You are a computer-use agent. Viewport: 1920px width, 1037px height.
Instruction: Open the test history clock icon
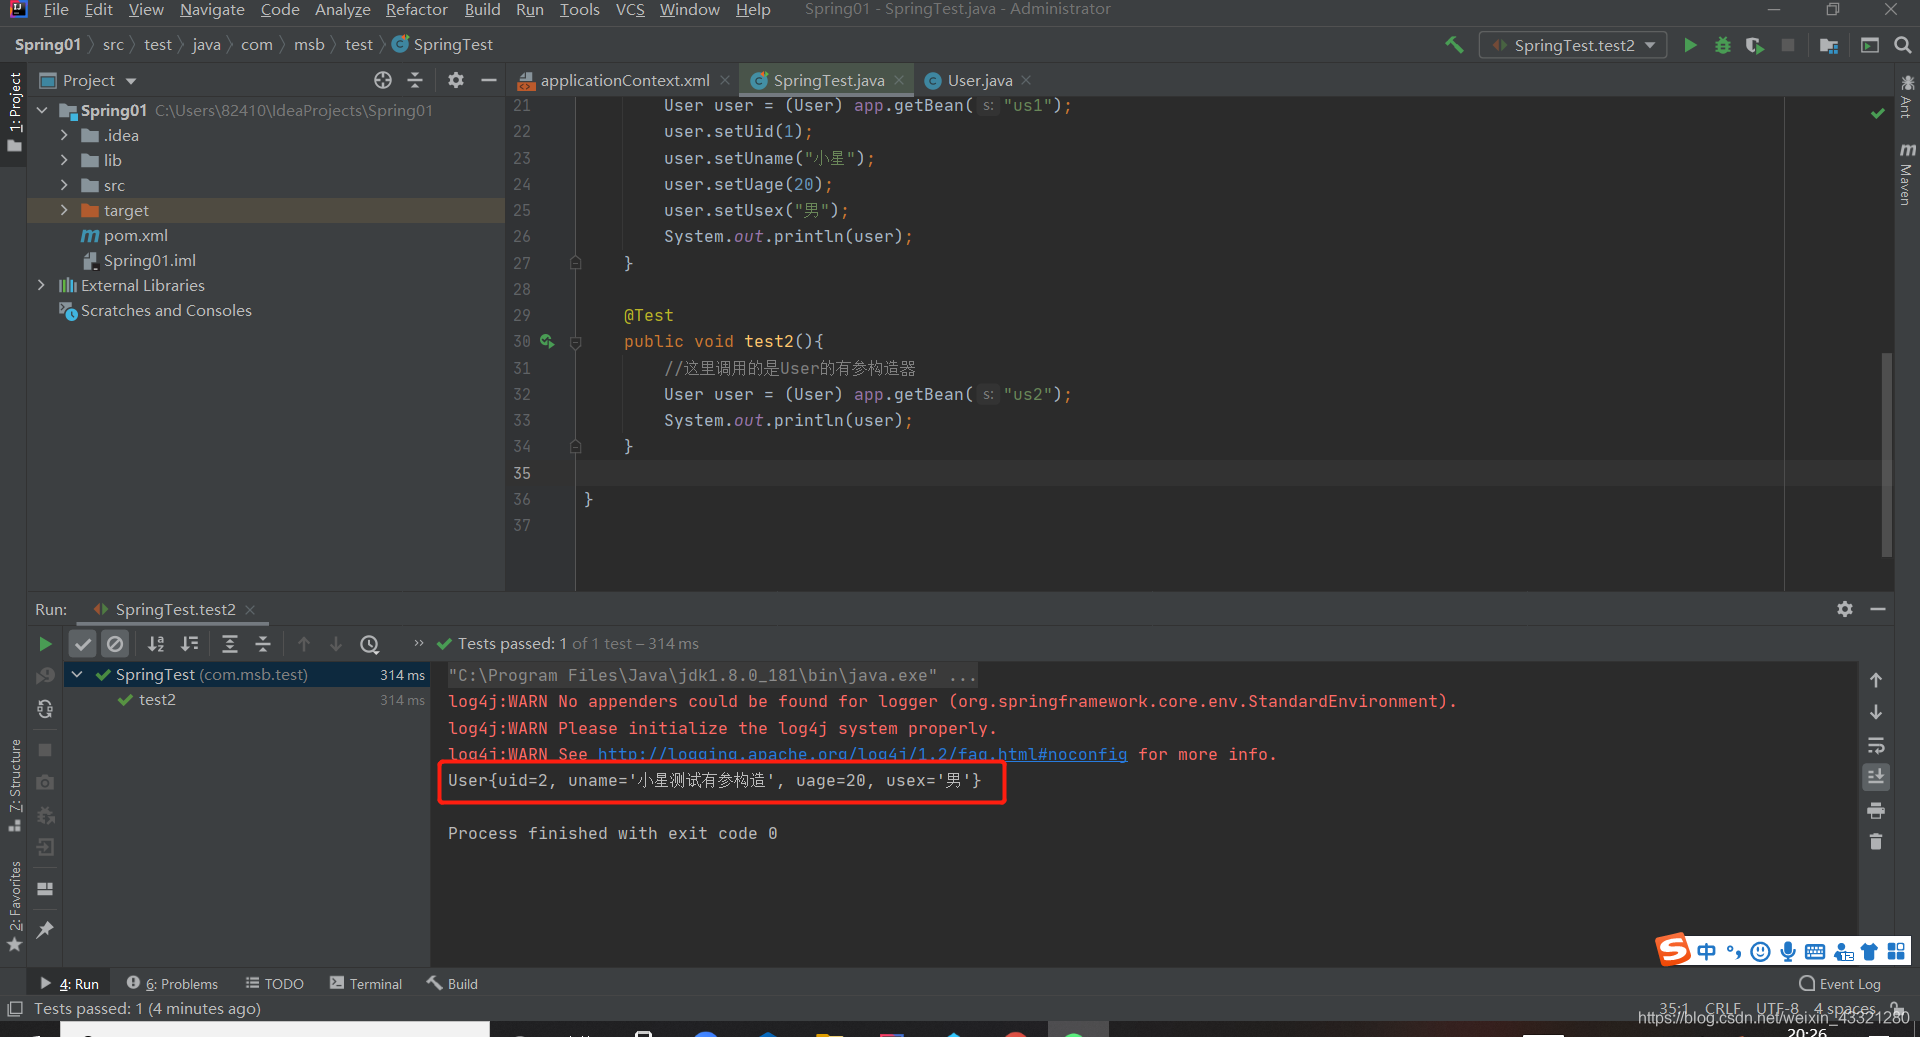(370, 644)
